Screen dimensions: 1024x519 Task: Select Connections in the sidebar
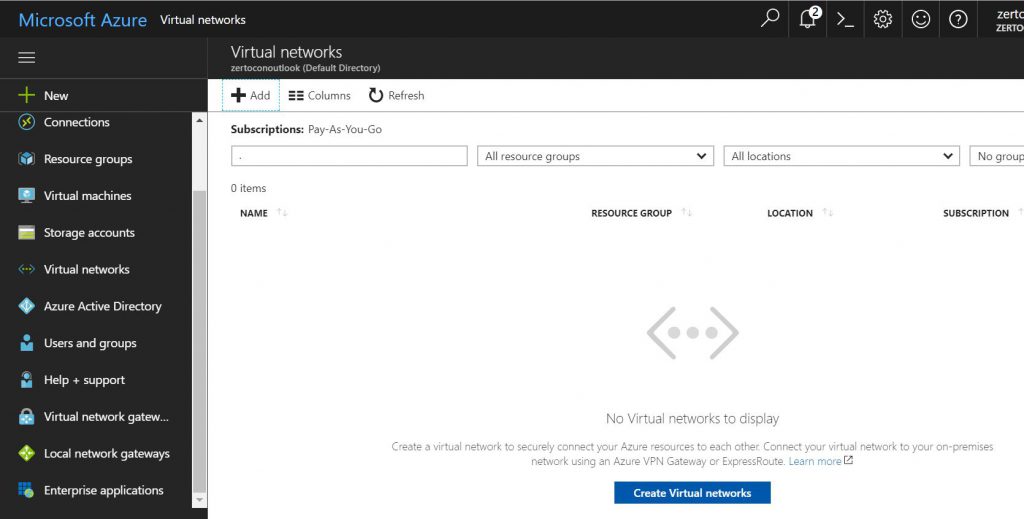tap(76, 122)
